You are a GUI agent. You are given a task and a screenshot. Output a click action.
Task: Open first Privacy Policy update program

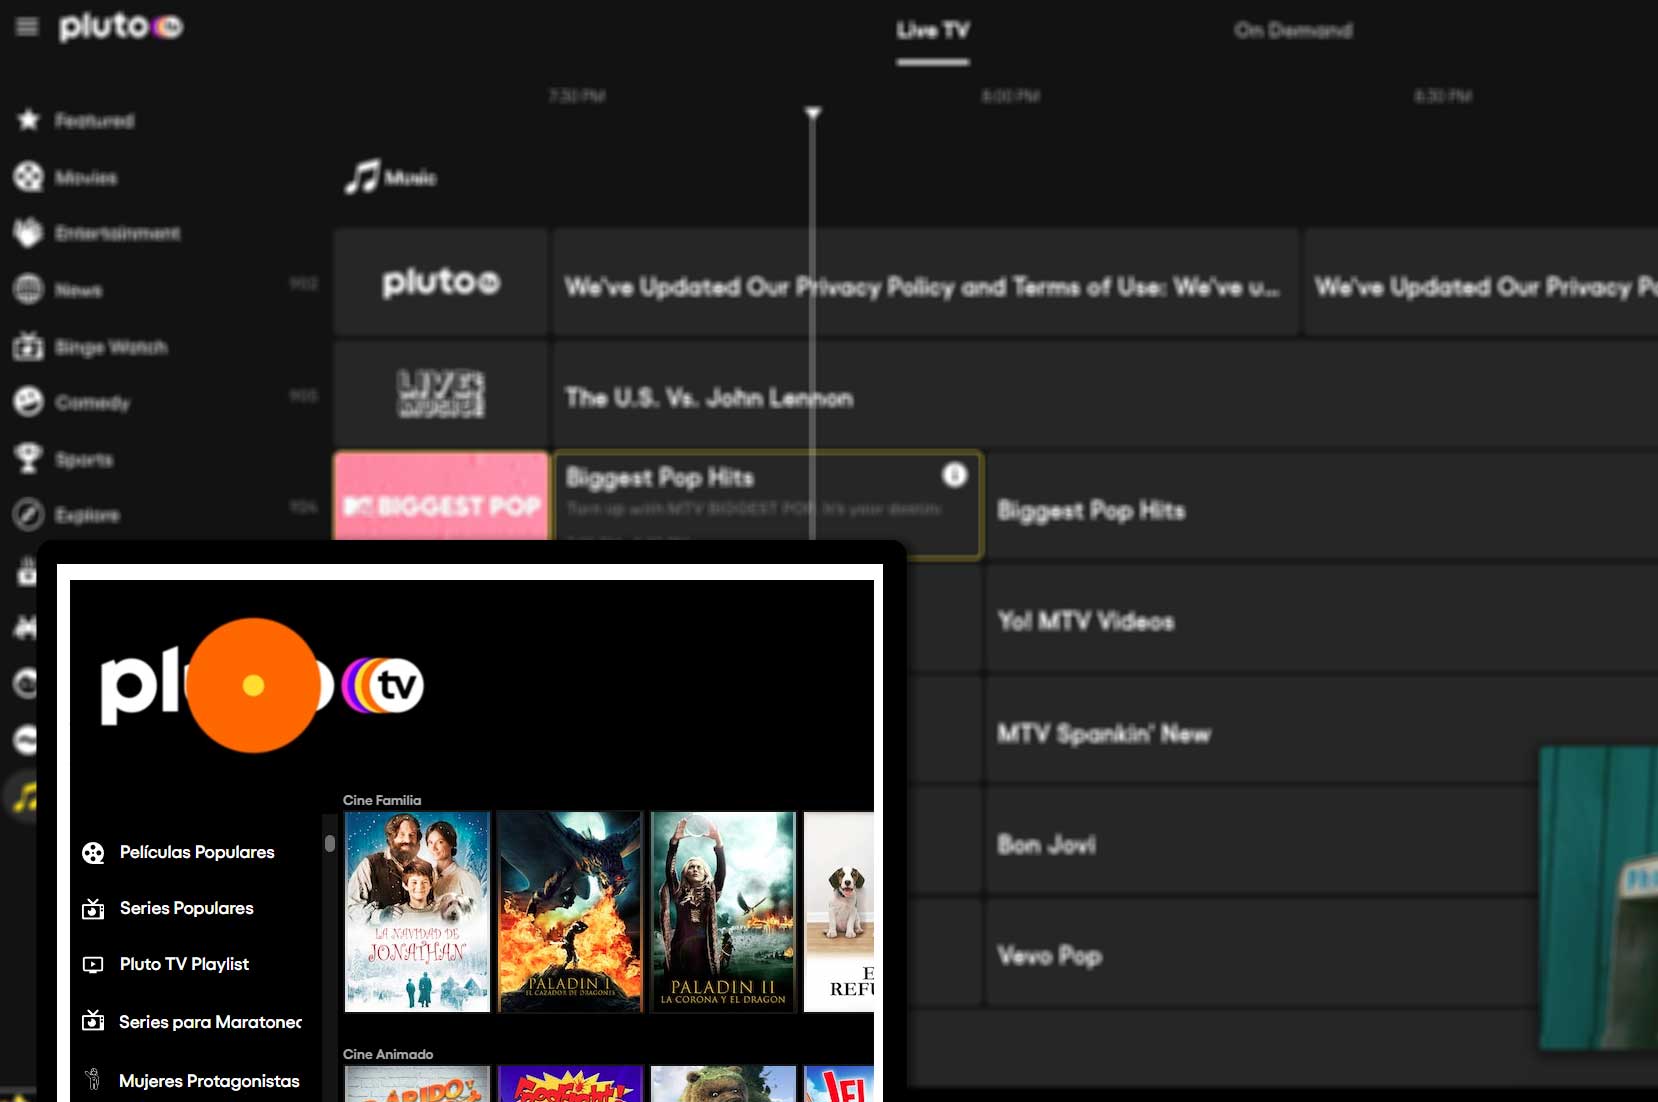(x=925, y=282)
